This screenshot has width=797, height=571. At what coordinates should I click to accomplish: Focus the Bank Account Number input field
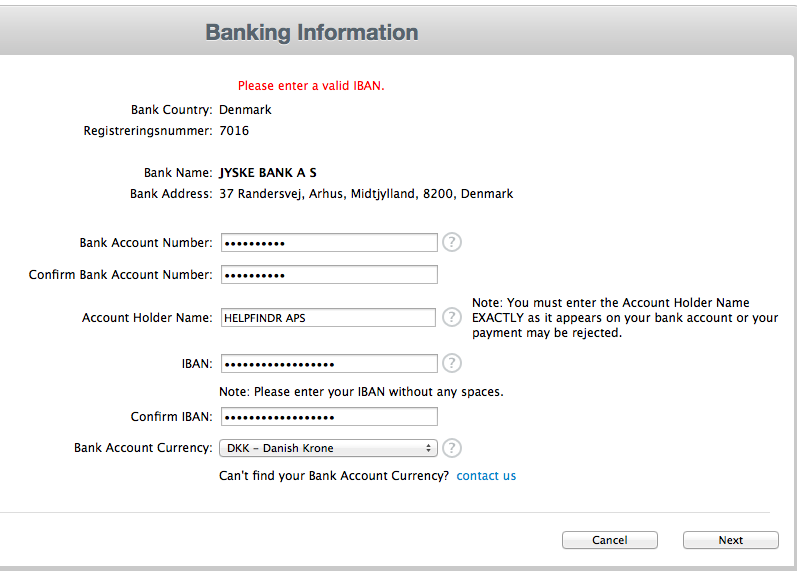328,242
